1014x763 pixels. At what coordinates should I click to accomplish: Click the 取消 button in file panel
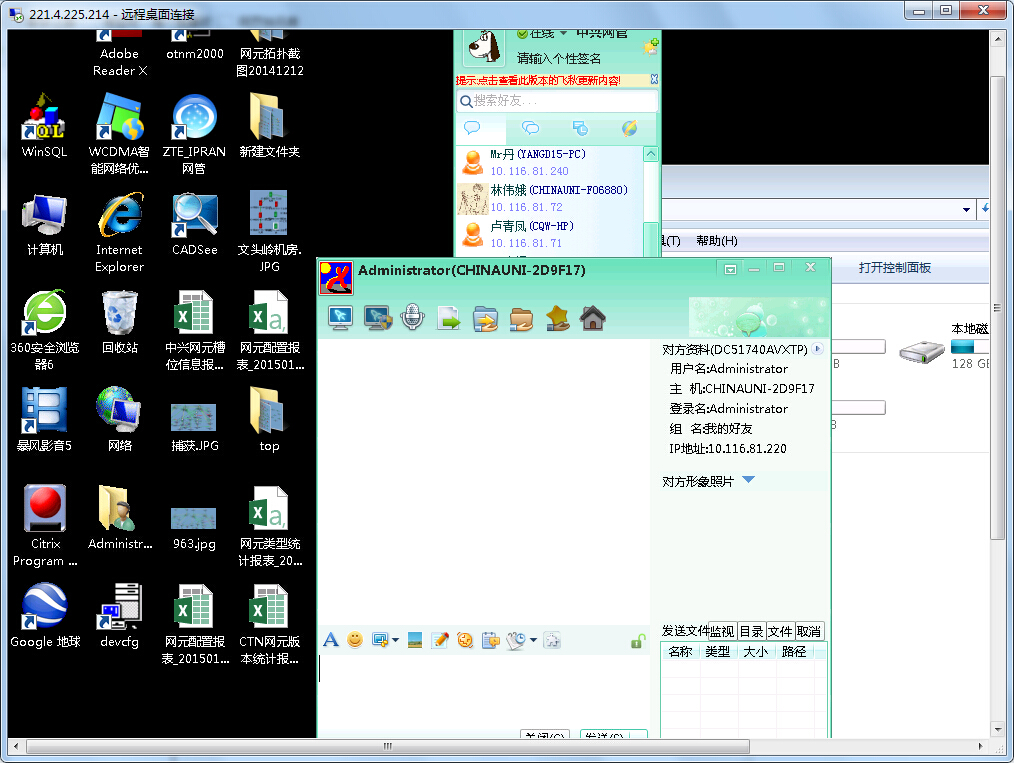[809, 631]
